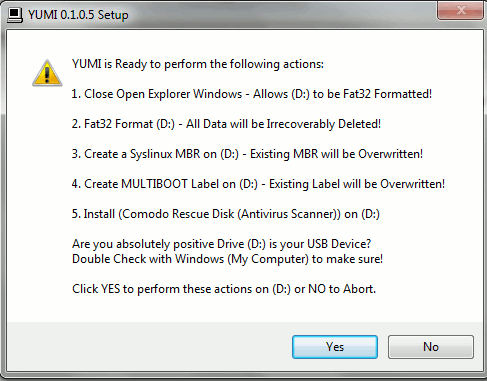This screenshot has width=487, height=381.
Task: Click the '(Antivirus Scanner)' text
Action: pos(289,214)
